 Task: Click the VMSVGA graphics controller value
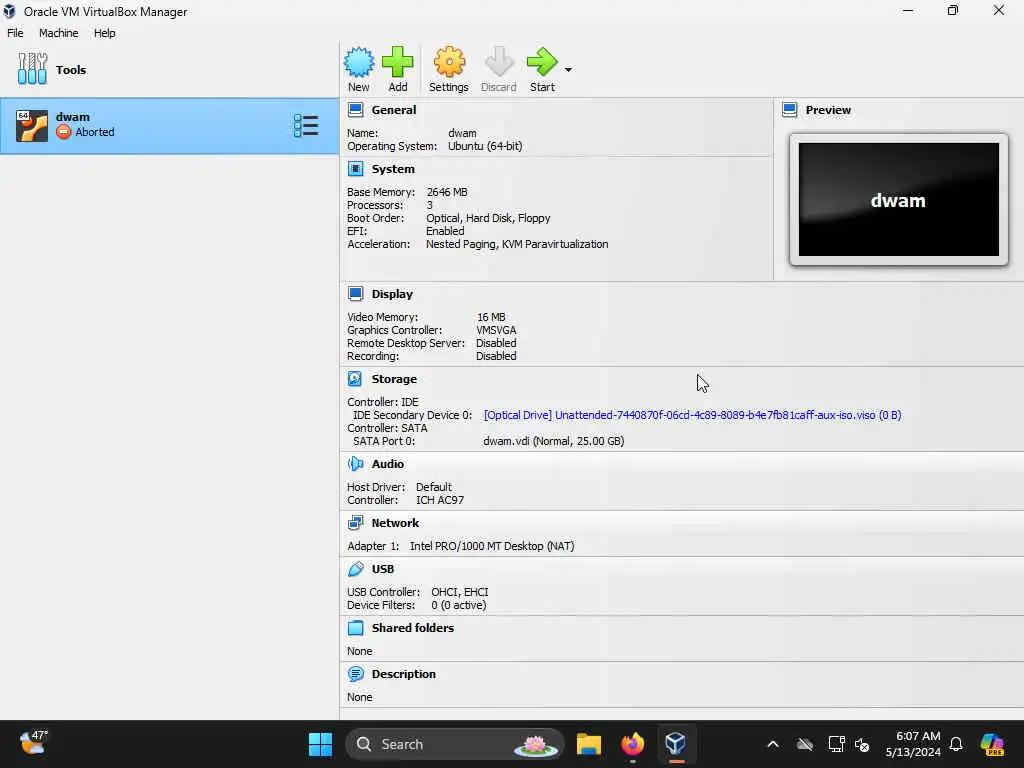tap(496, 330)
